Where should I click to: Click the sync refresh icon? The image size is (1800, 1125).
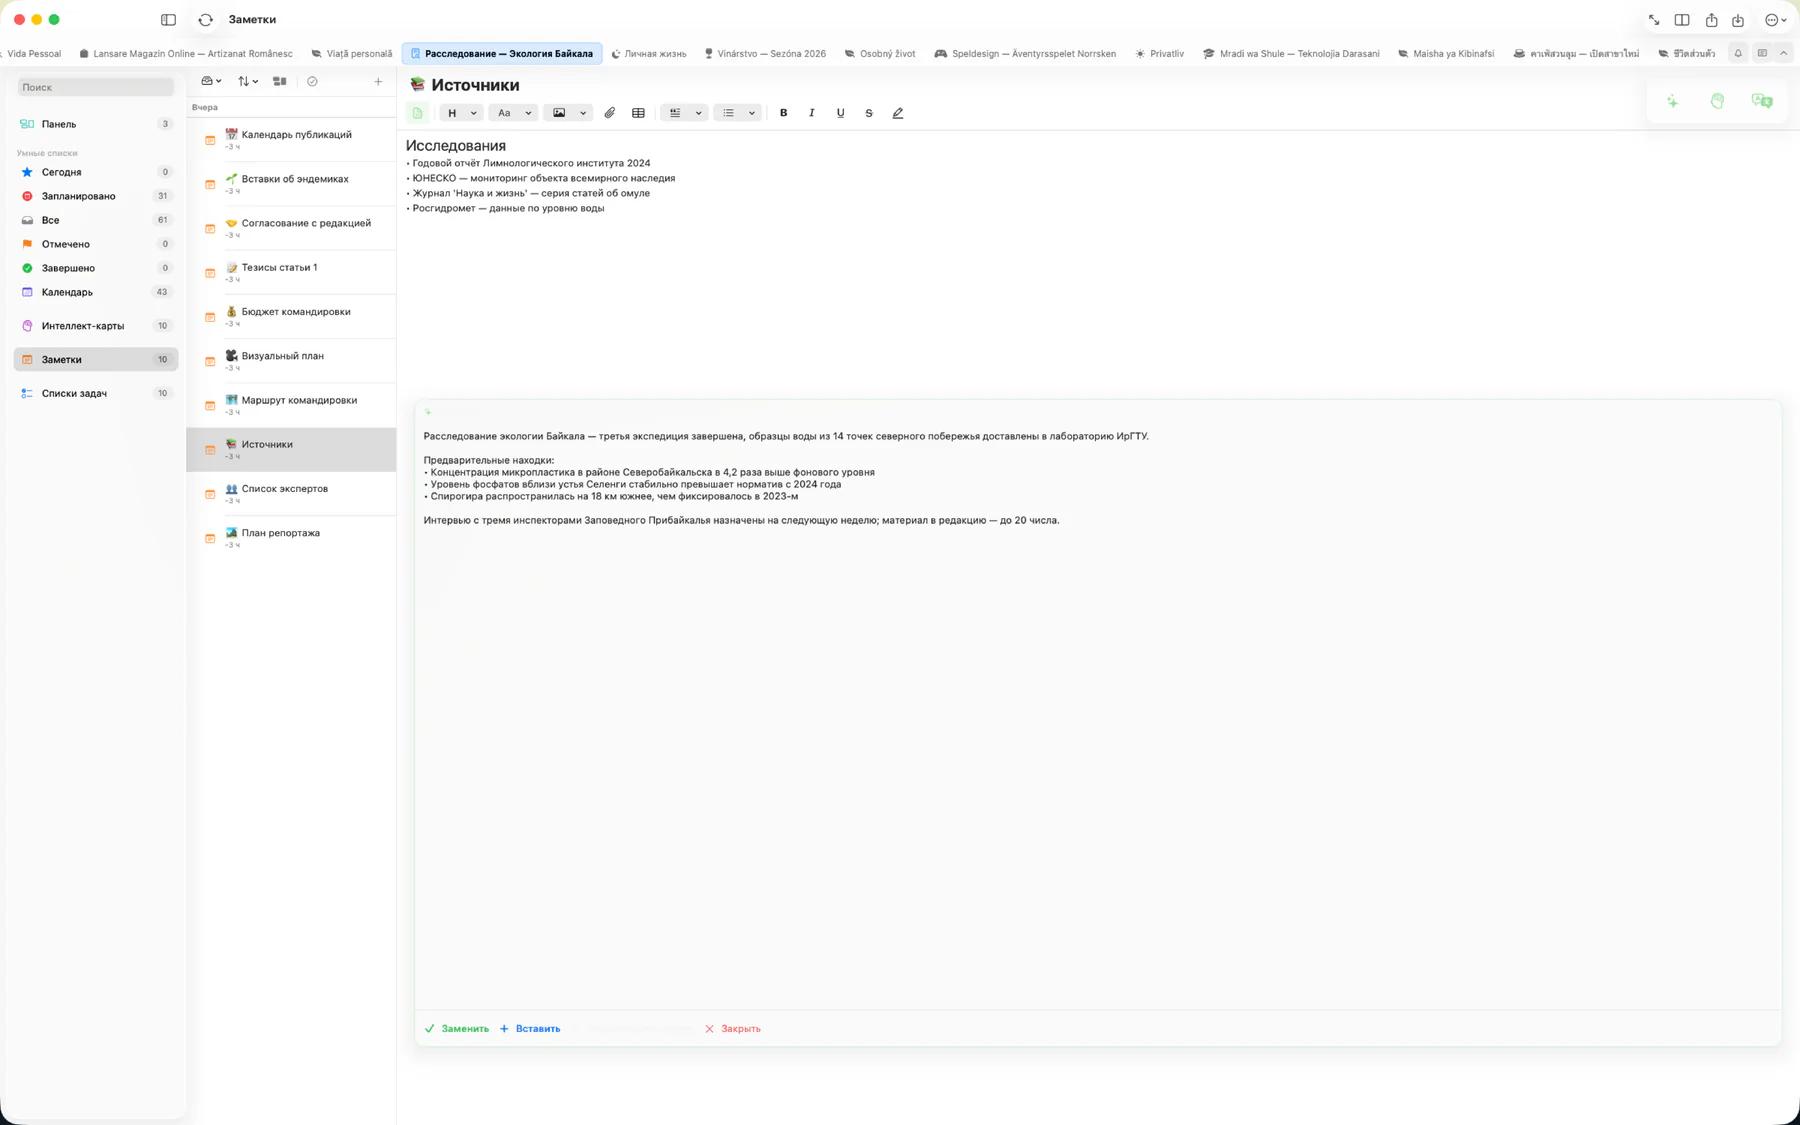point(206,19)
